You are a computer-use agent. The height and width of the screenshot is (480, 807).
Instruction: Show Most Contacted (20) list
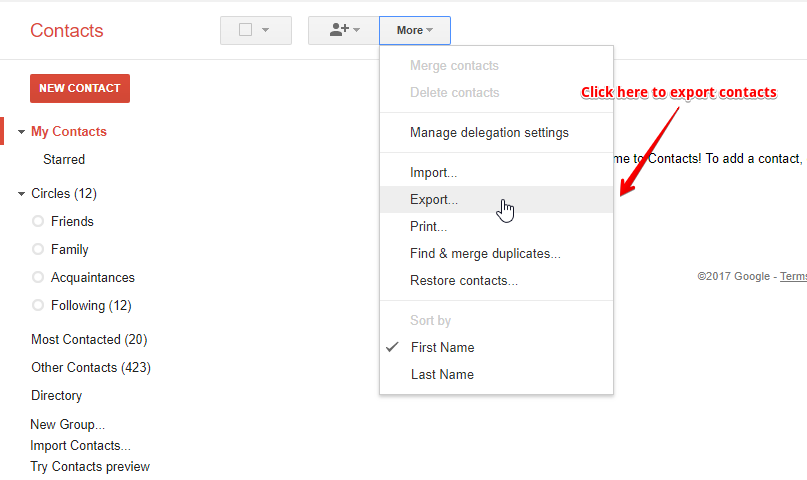click(x=89, y=340)
